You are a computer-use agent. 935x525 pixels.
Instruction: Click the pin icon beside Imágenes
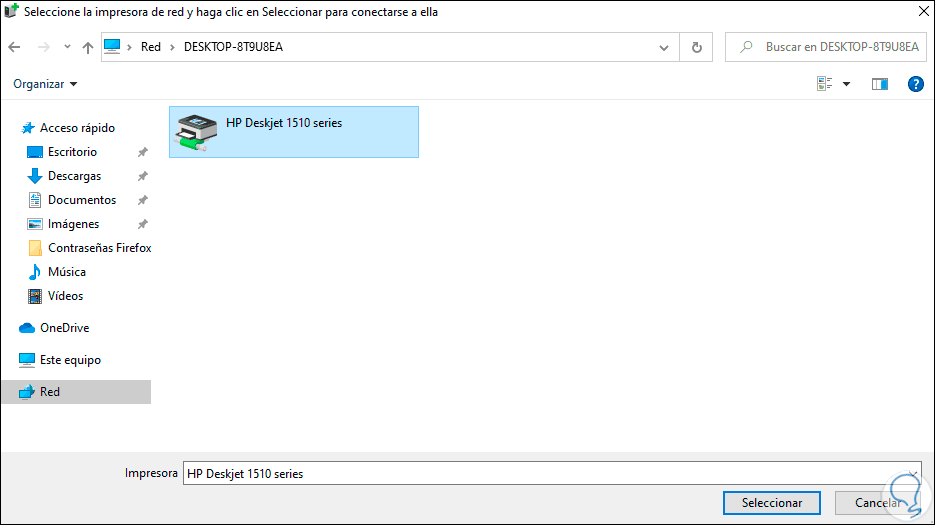click(x=143, y=224)
